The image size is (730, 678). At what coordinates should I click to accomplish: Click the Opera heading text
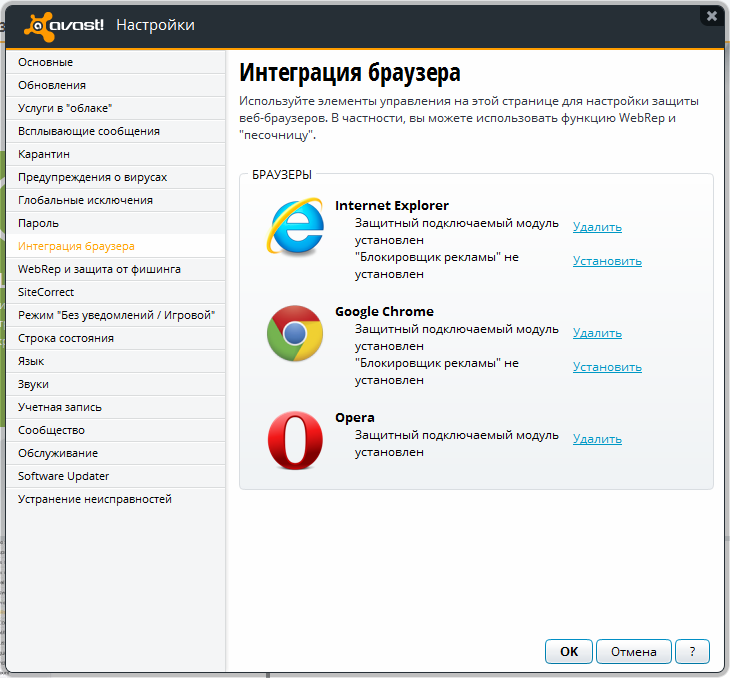(355, 418)
